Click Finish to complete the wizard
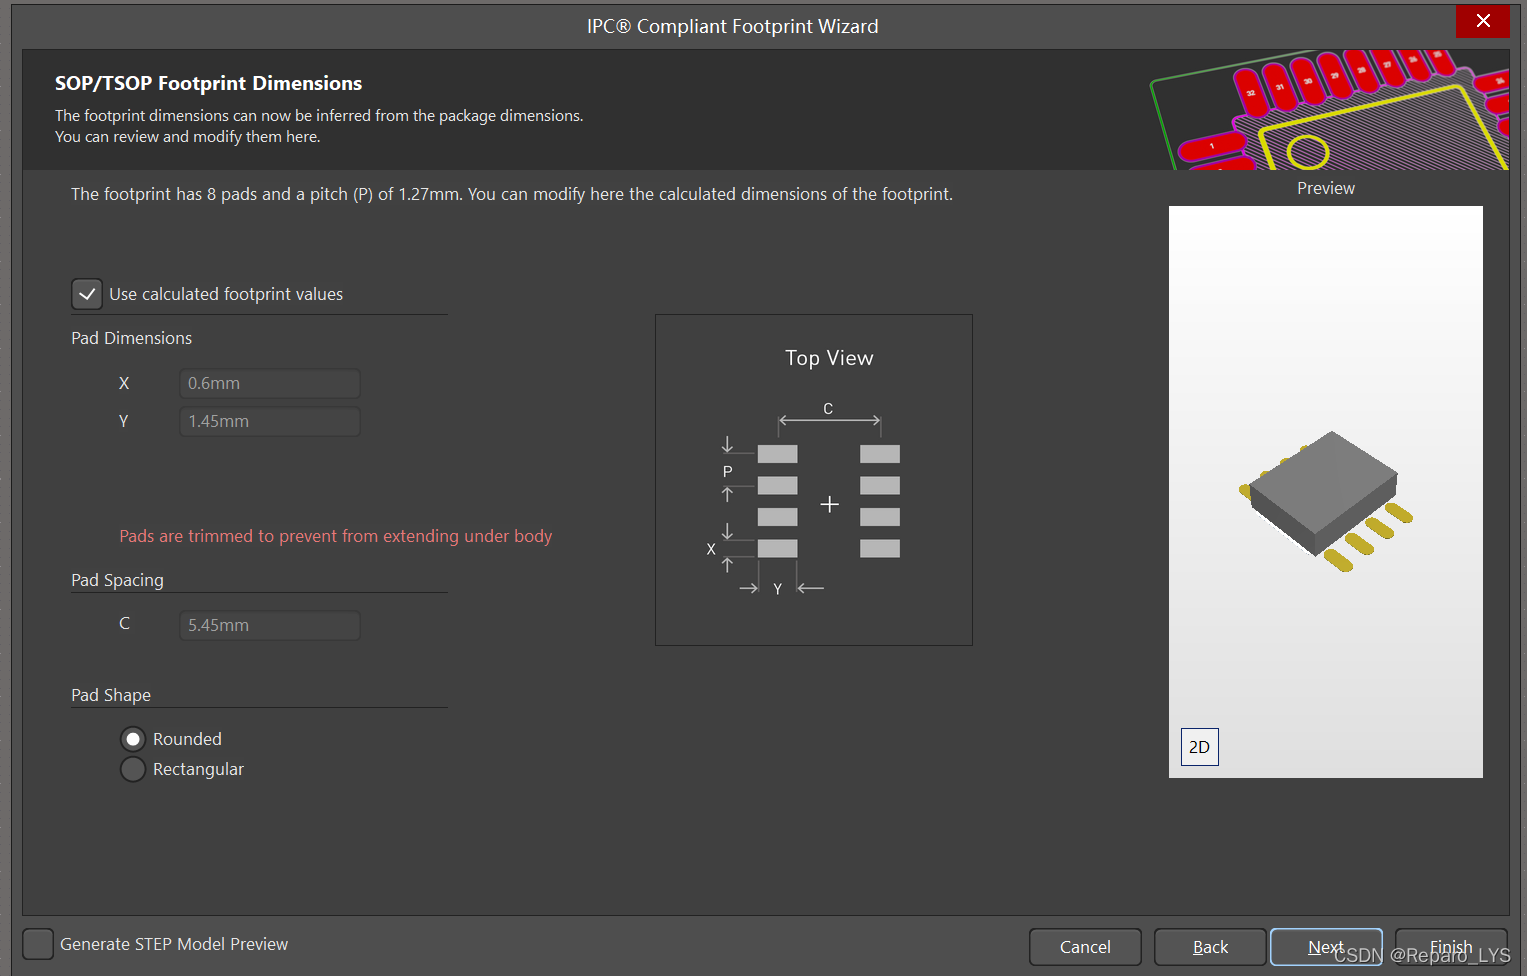1527x976 pixels. pos(1450,947)
